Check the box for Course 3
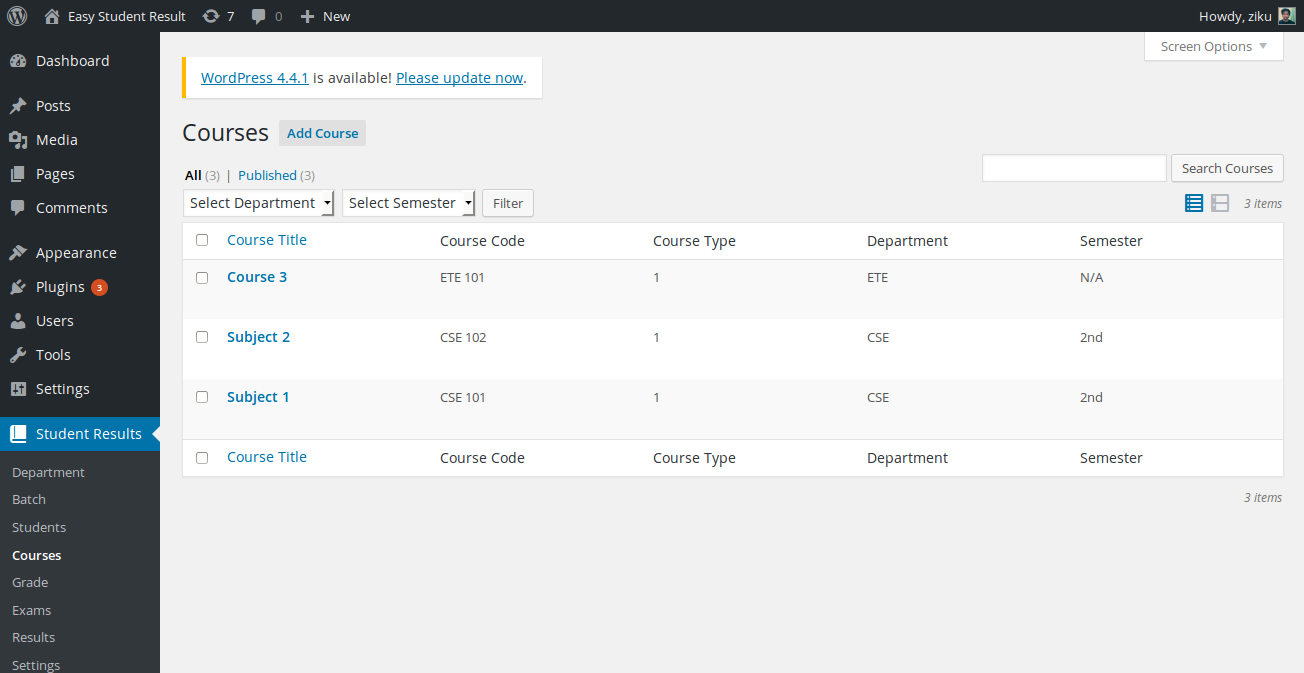 pos(202,277)
